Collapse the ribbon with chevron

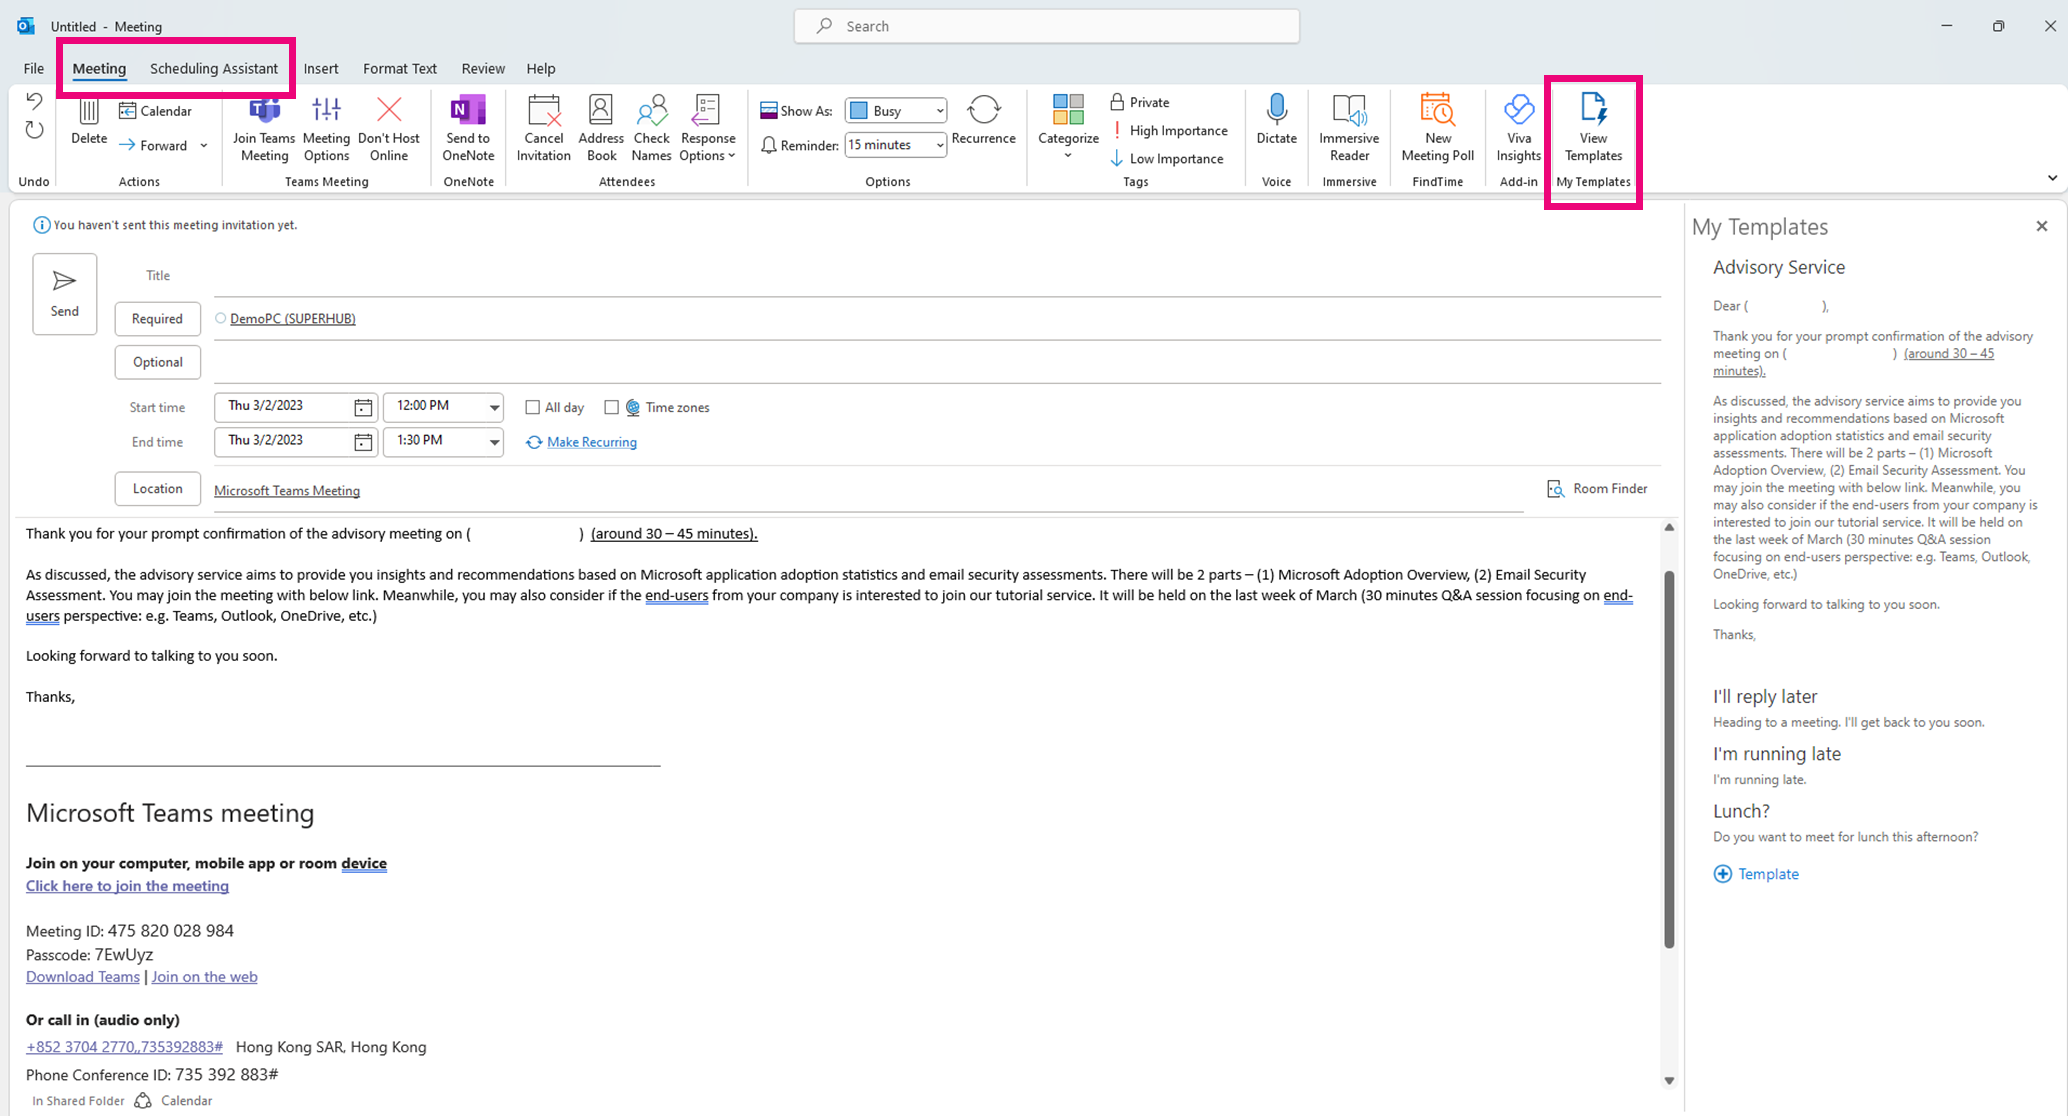pos(2052,178)
